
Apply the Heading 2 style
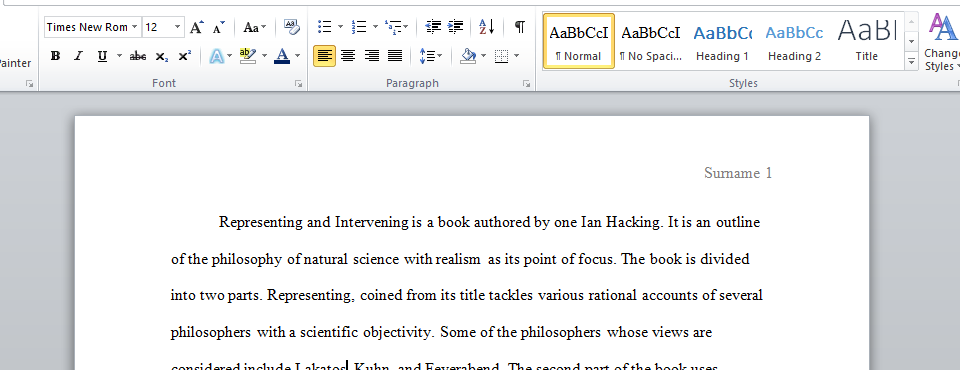794,41
